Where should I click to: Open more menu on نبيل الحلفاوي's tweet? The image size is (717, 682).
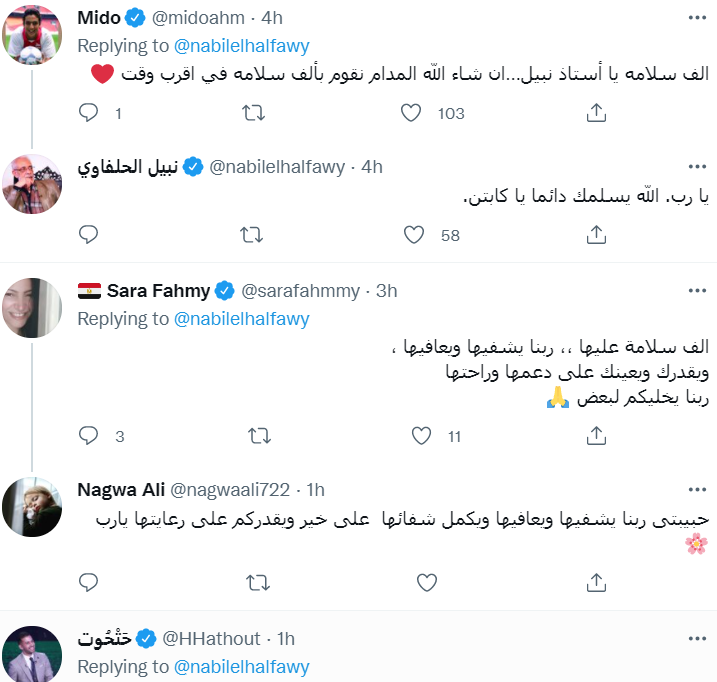(x=696, y=167)
